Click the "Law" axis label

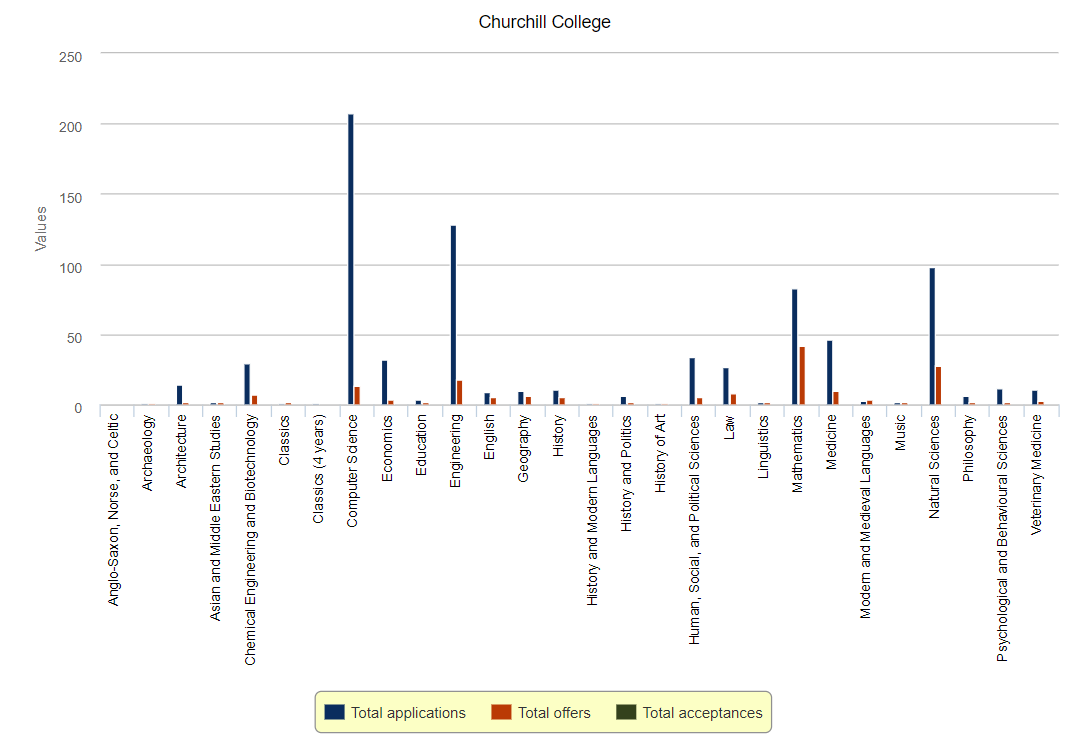coord(729,428)
